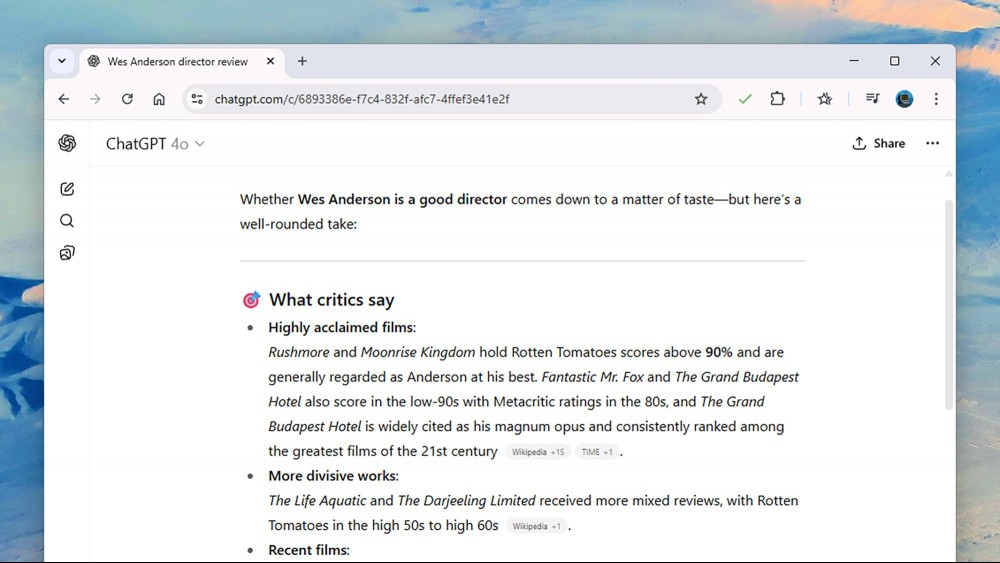This screenshot has width=1000, height=563.
Task: Click the 'Recent films:' bullet text
Action: [x=309, y=550]
